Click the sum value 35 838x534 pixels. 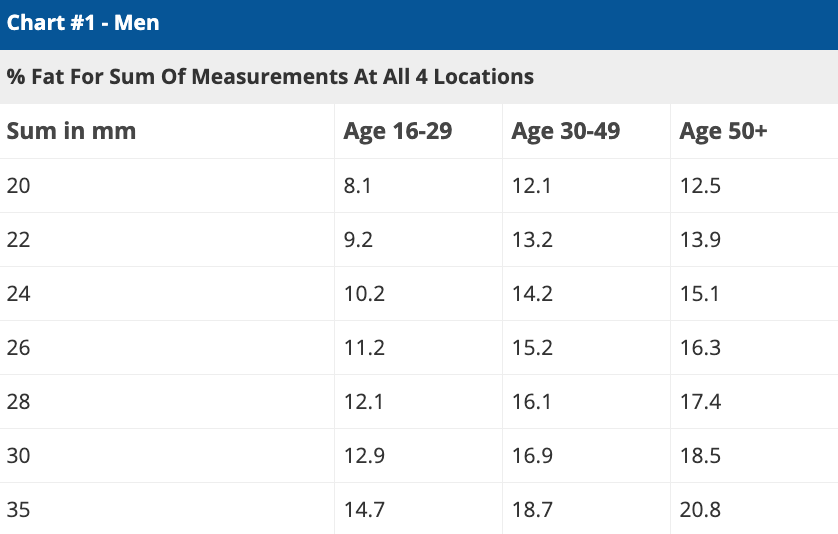(x=18, y=510)
